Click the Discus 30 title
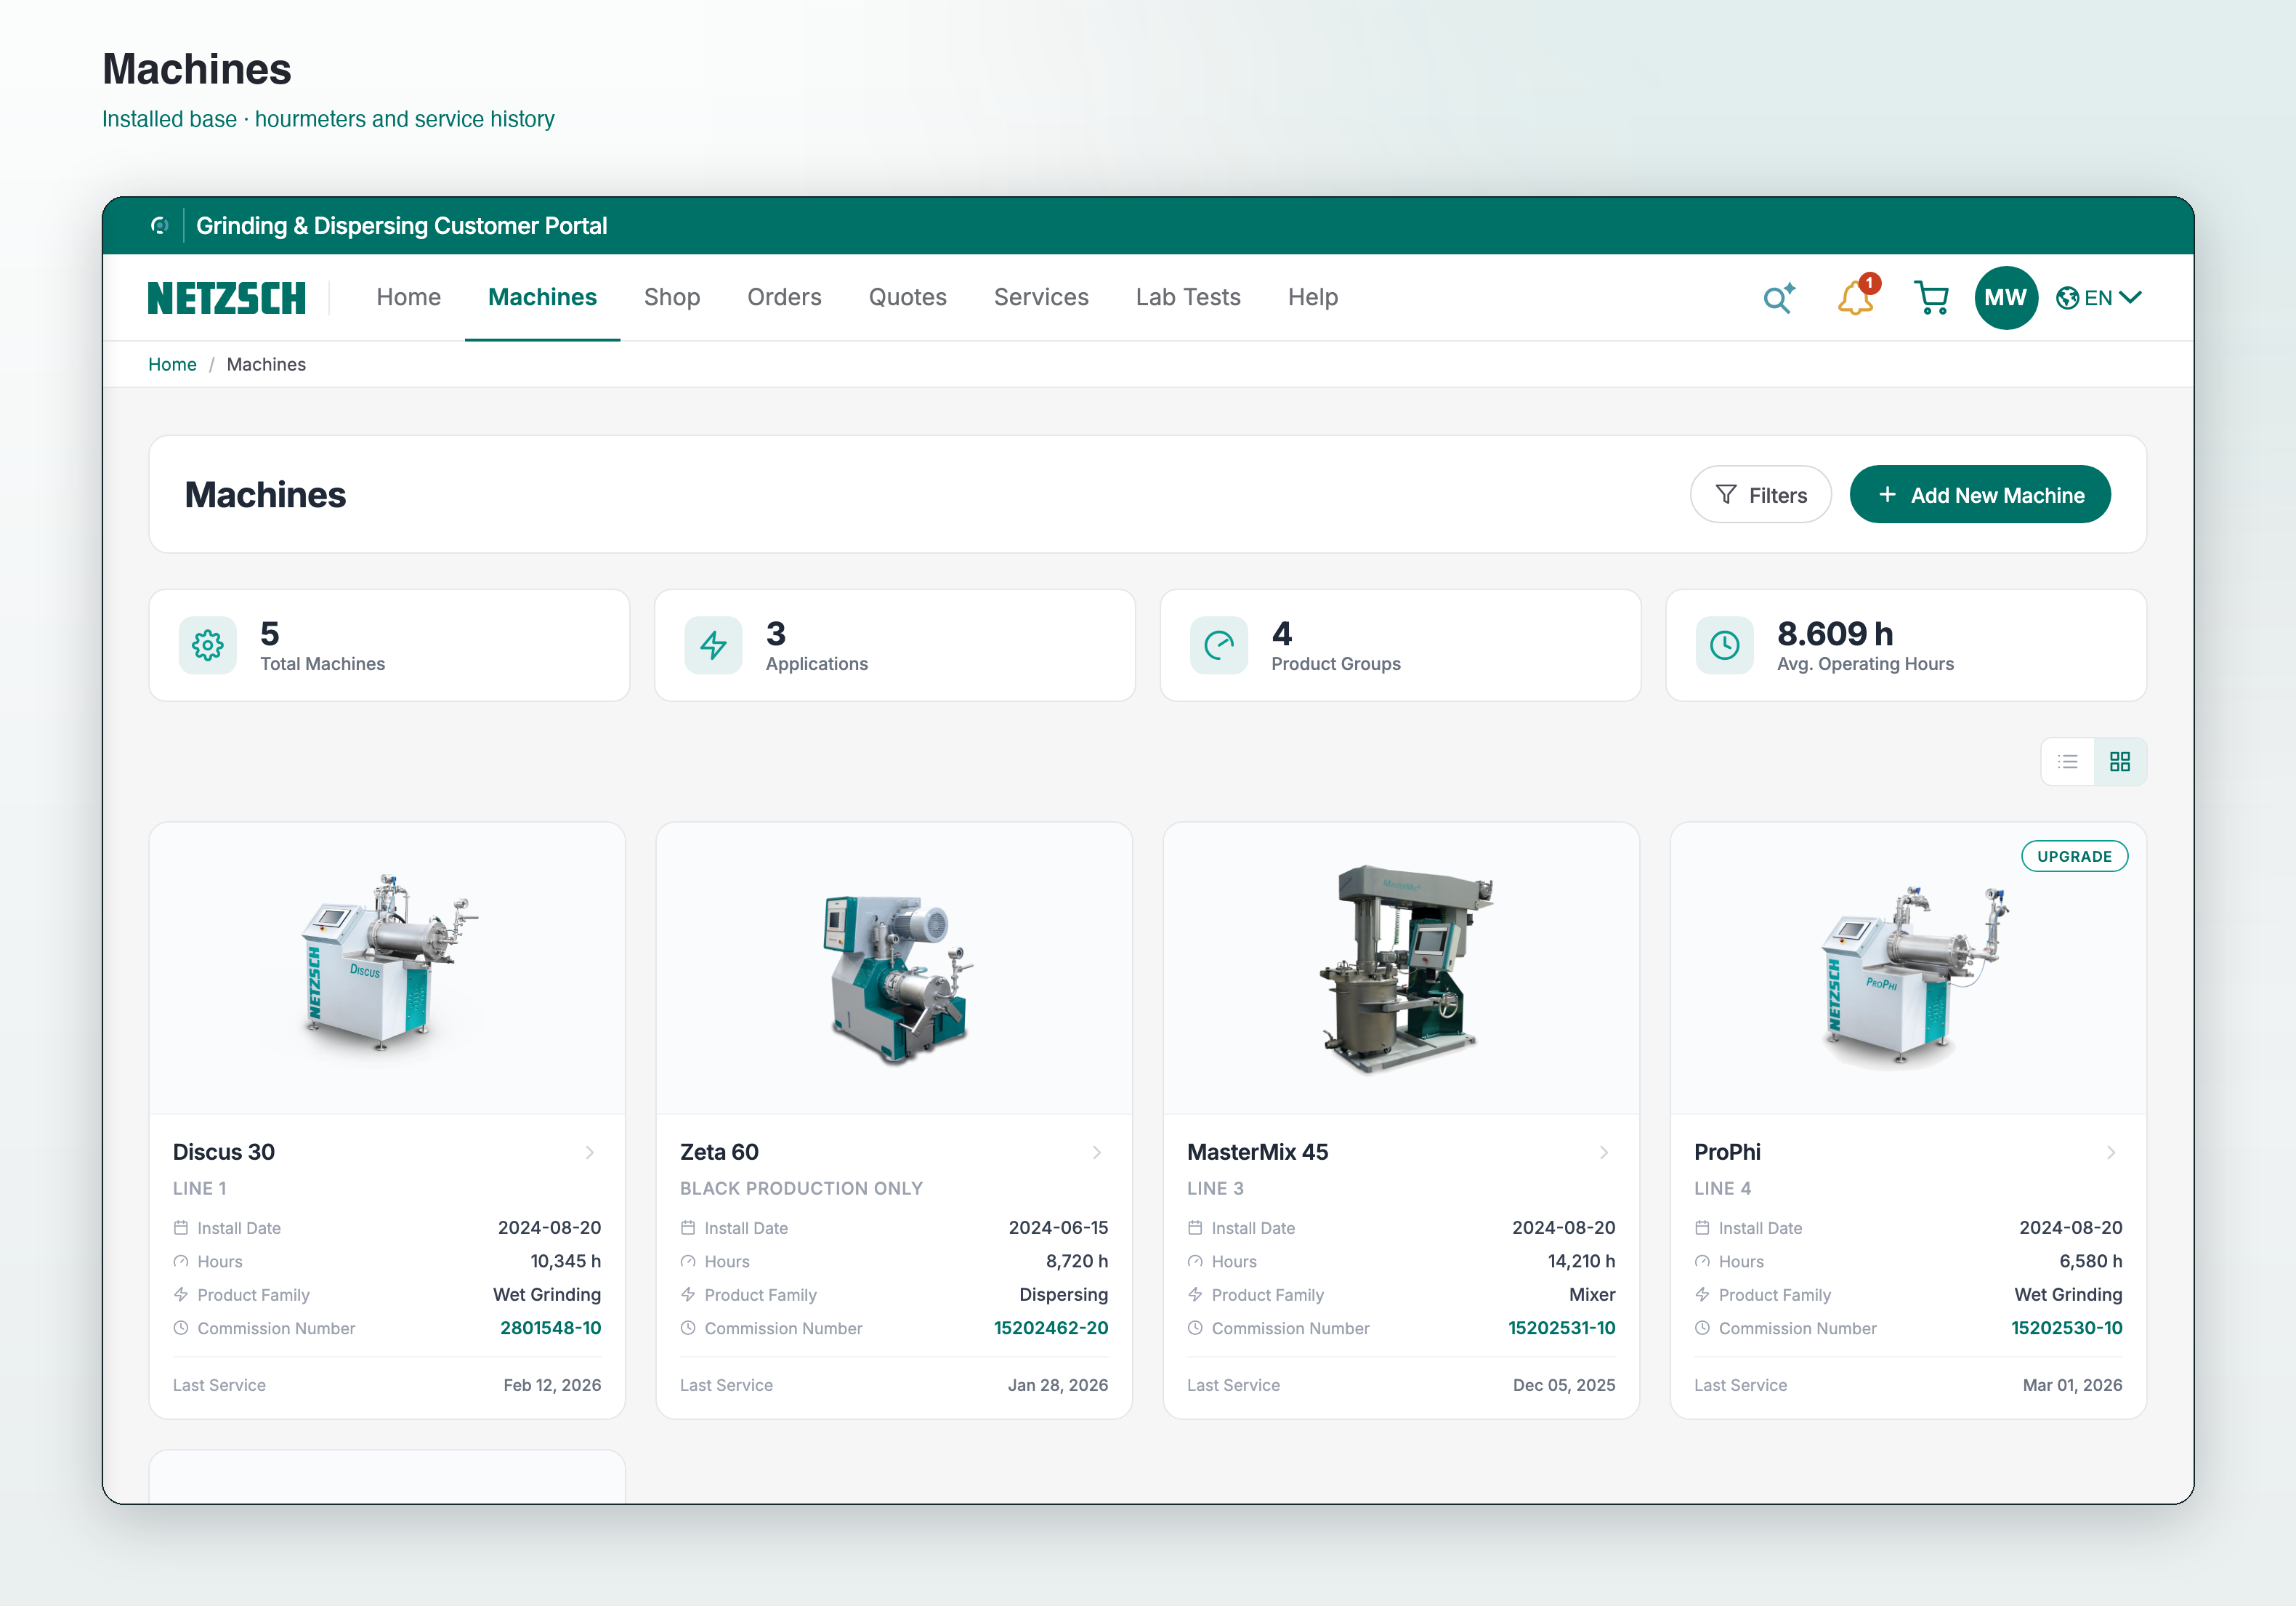This screenshot has width=2296, height=1606. click(224, 1152)
